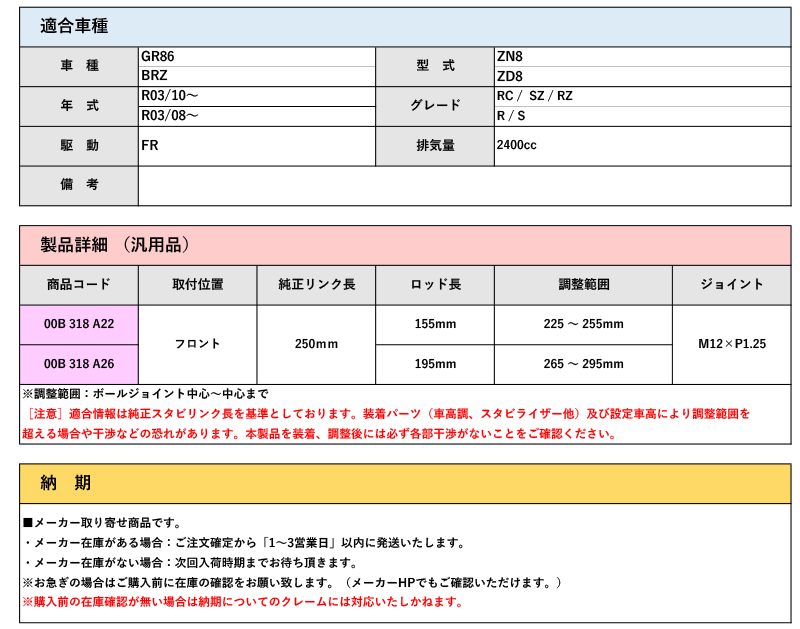Click the メーカー在庫がない場合 line
This screenshot has height=629, width=800.
(190, 563)
